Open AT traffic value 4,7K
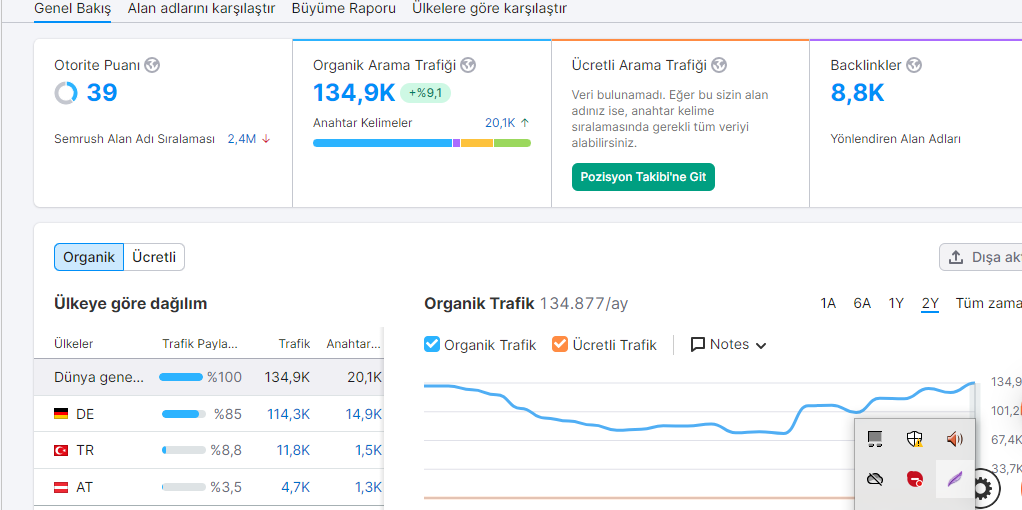Image resolution: width=1022 pixels, height=510 pixels. coord(296,487)
